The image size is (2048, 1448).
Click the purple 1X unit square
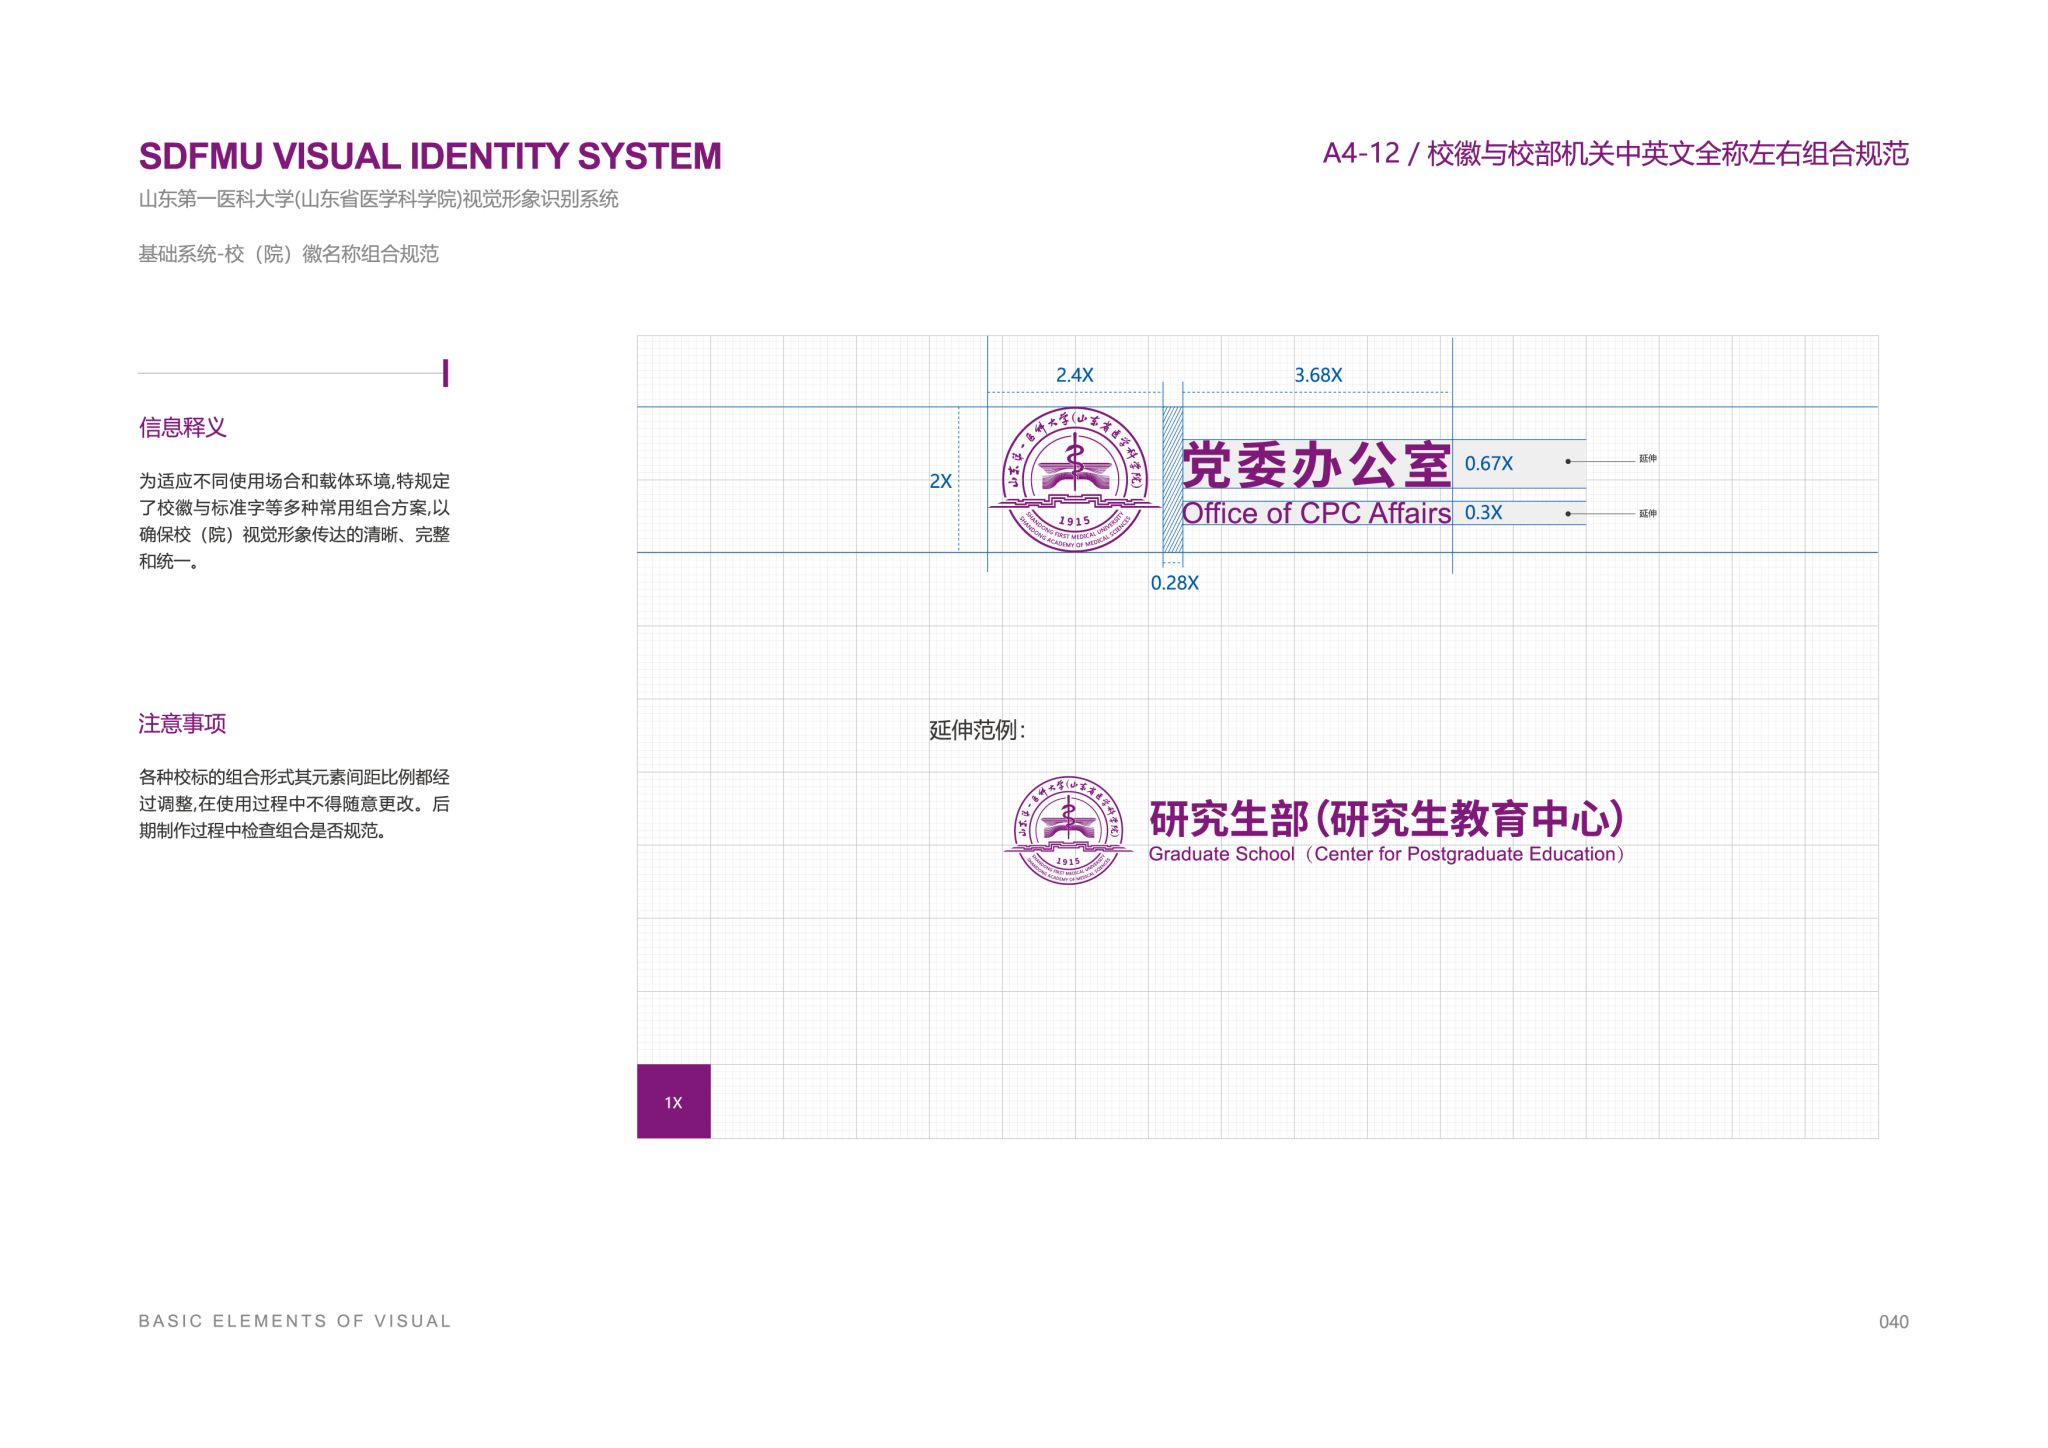(x=673, y=1101)
